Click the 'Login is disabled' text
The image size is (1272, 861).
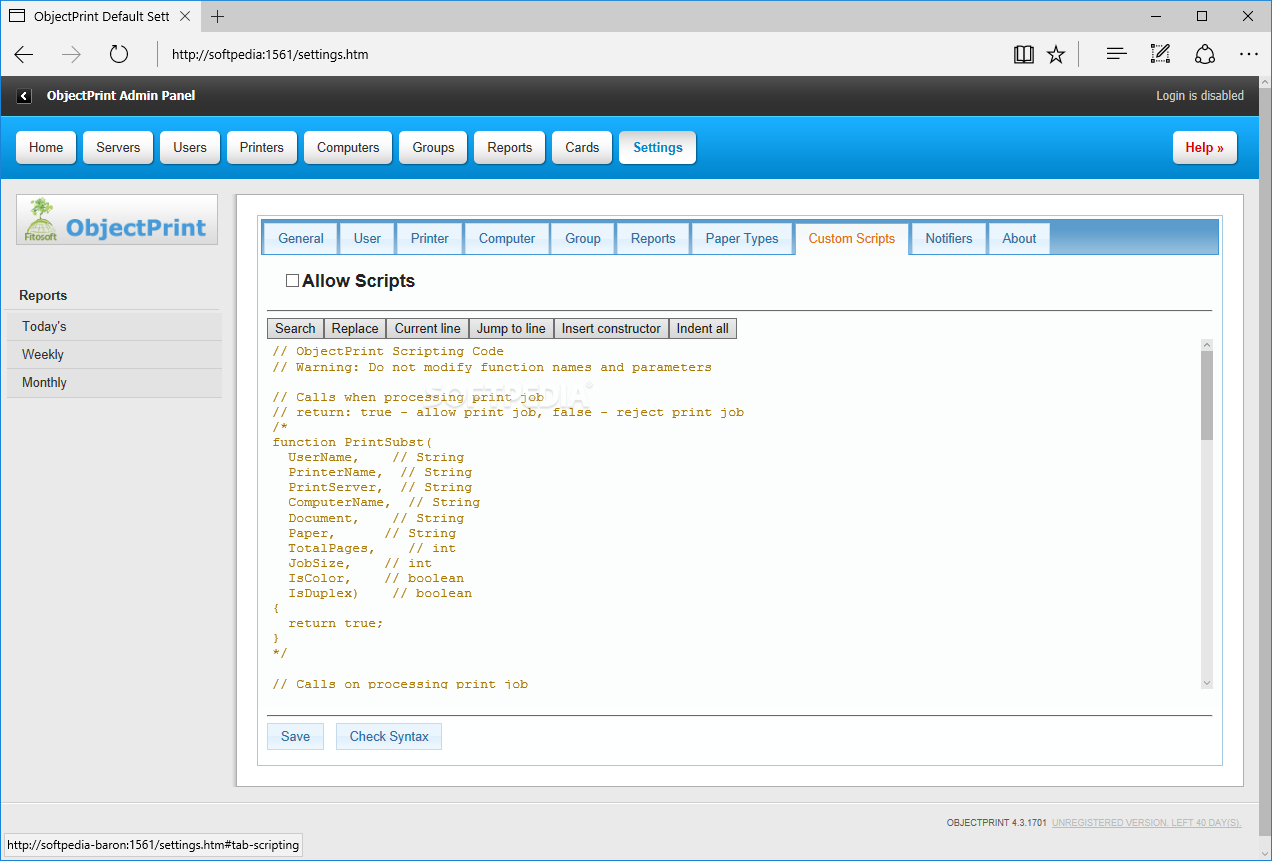1200,96
